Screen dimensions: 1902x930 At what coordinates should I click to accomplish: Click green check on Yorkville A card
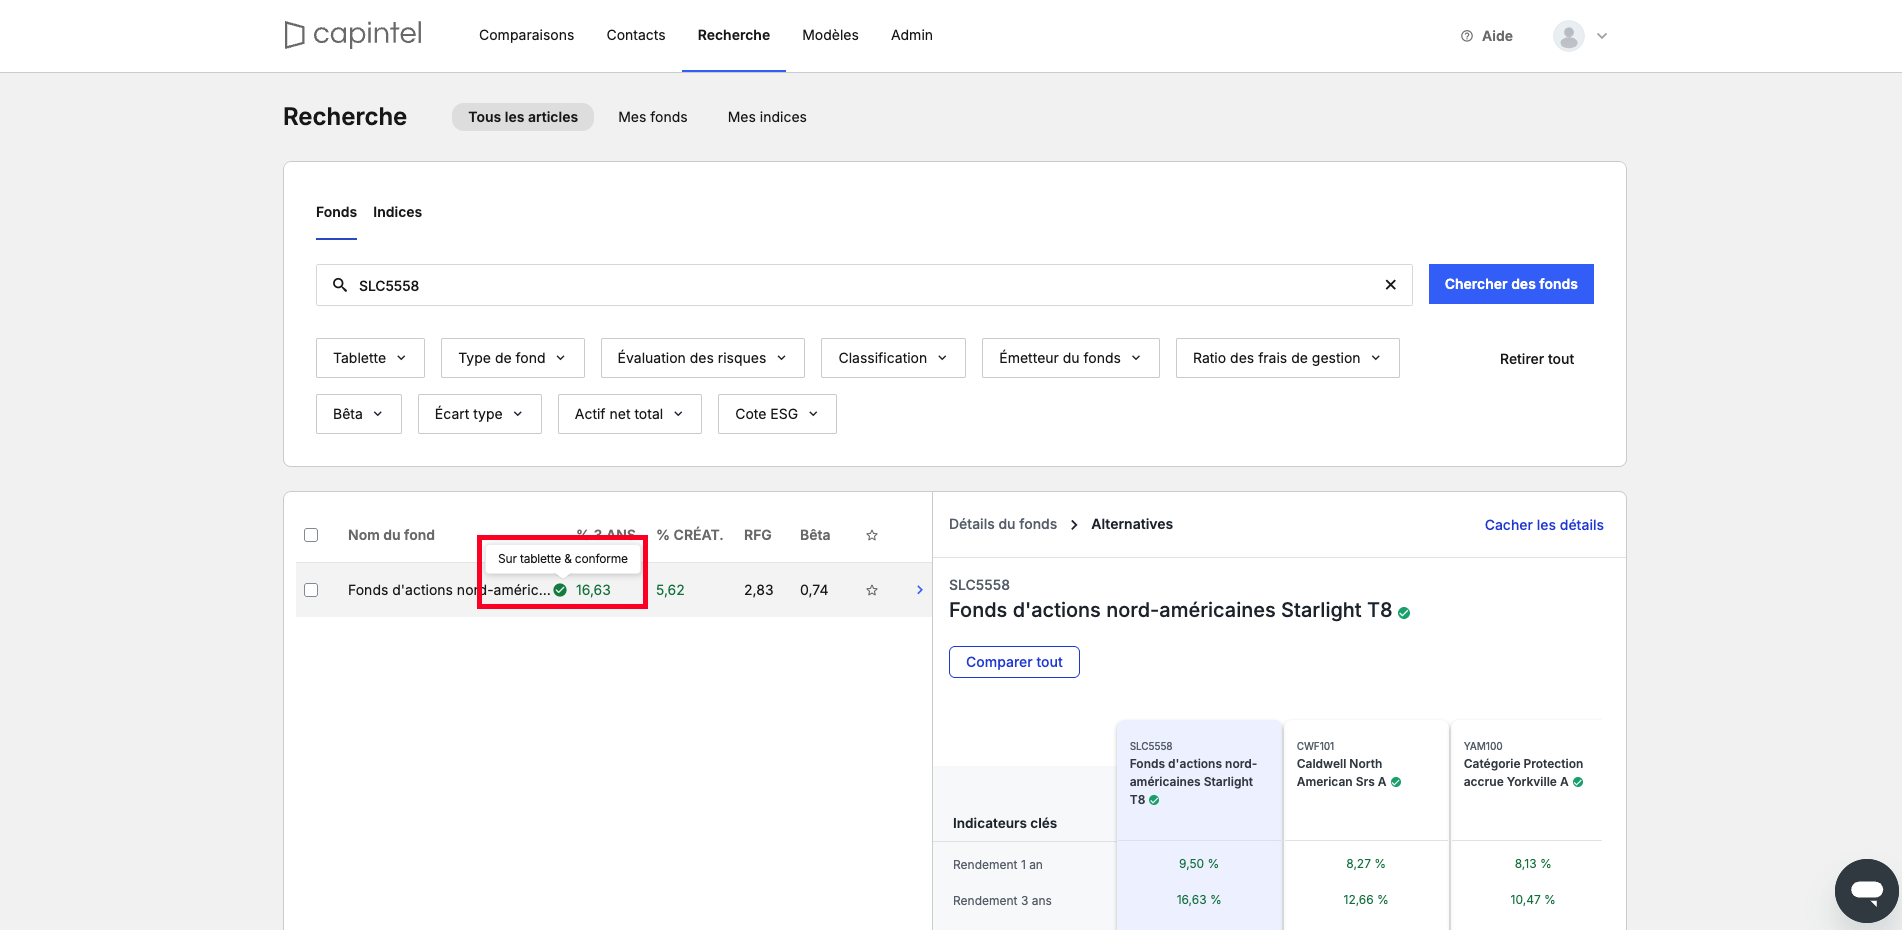pos(1578,782)
